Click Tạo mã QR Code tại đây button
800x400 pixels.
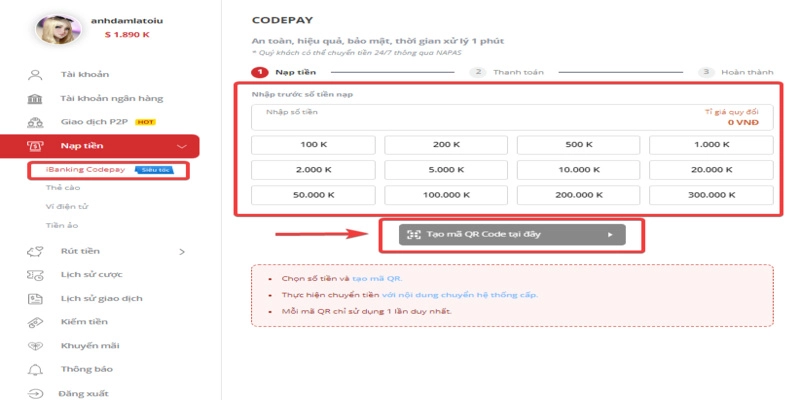click(x=512, y=235)
